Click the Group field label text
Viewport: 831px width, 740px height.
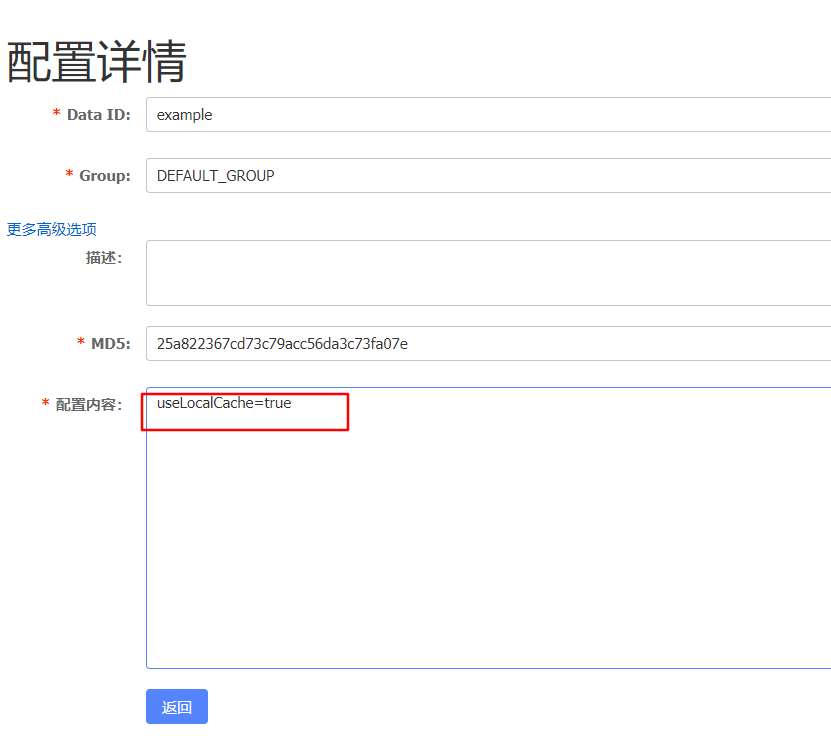point(103,175)
